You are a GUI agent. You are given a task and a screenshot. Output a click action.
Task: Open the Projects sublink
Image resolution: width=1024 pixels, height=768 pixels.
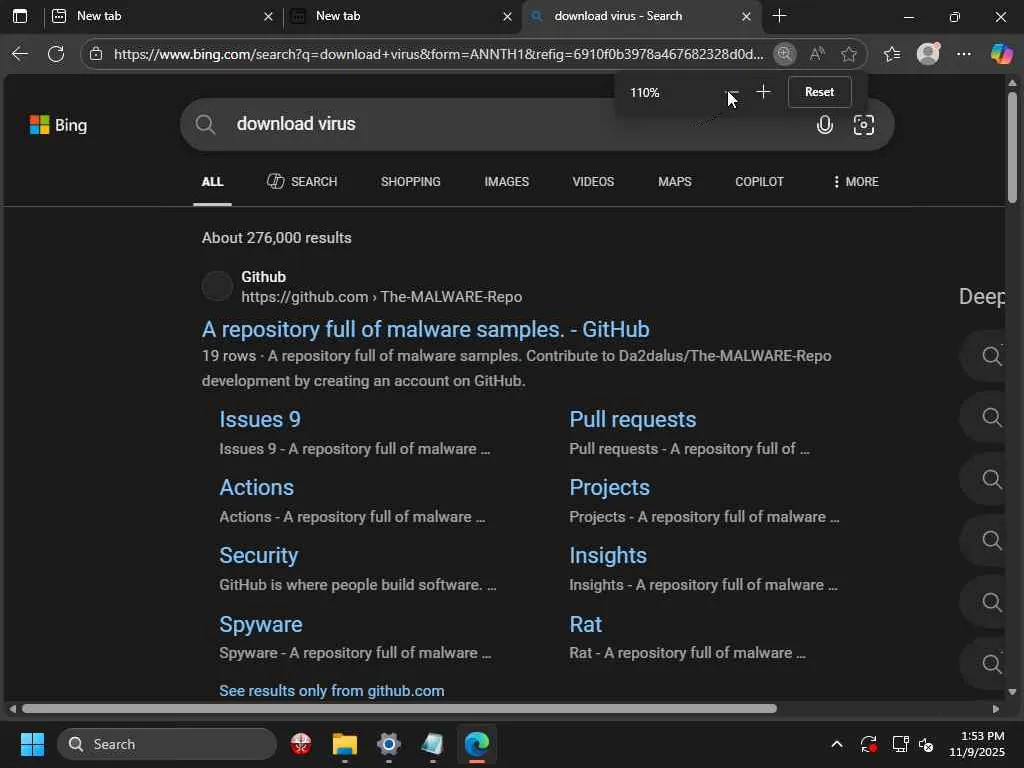[x=609, y=487]
